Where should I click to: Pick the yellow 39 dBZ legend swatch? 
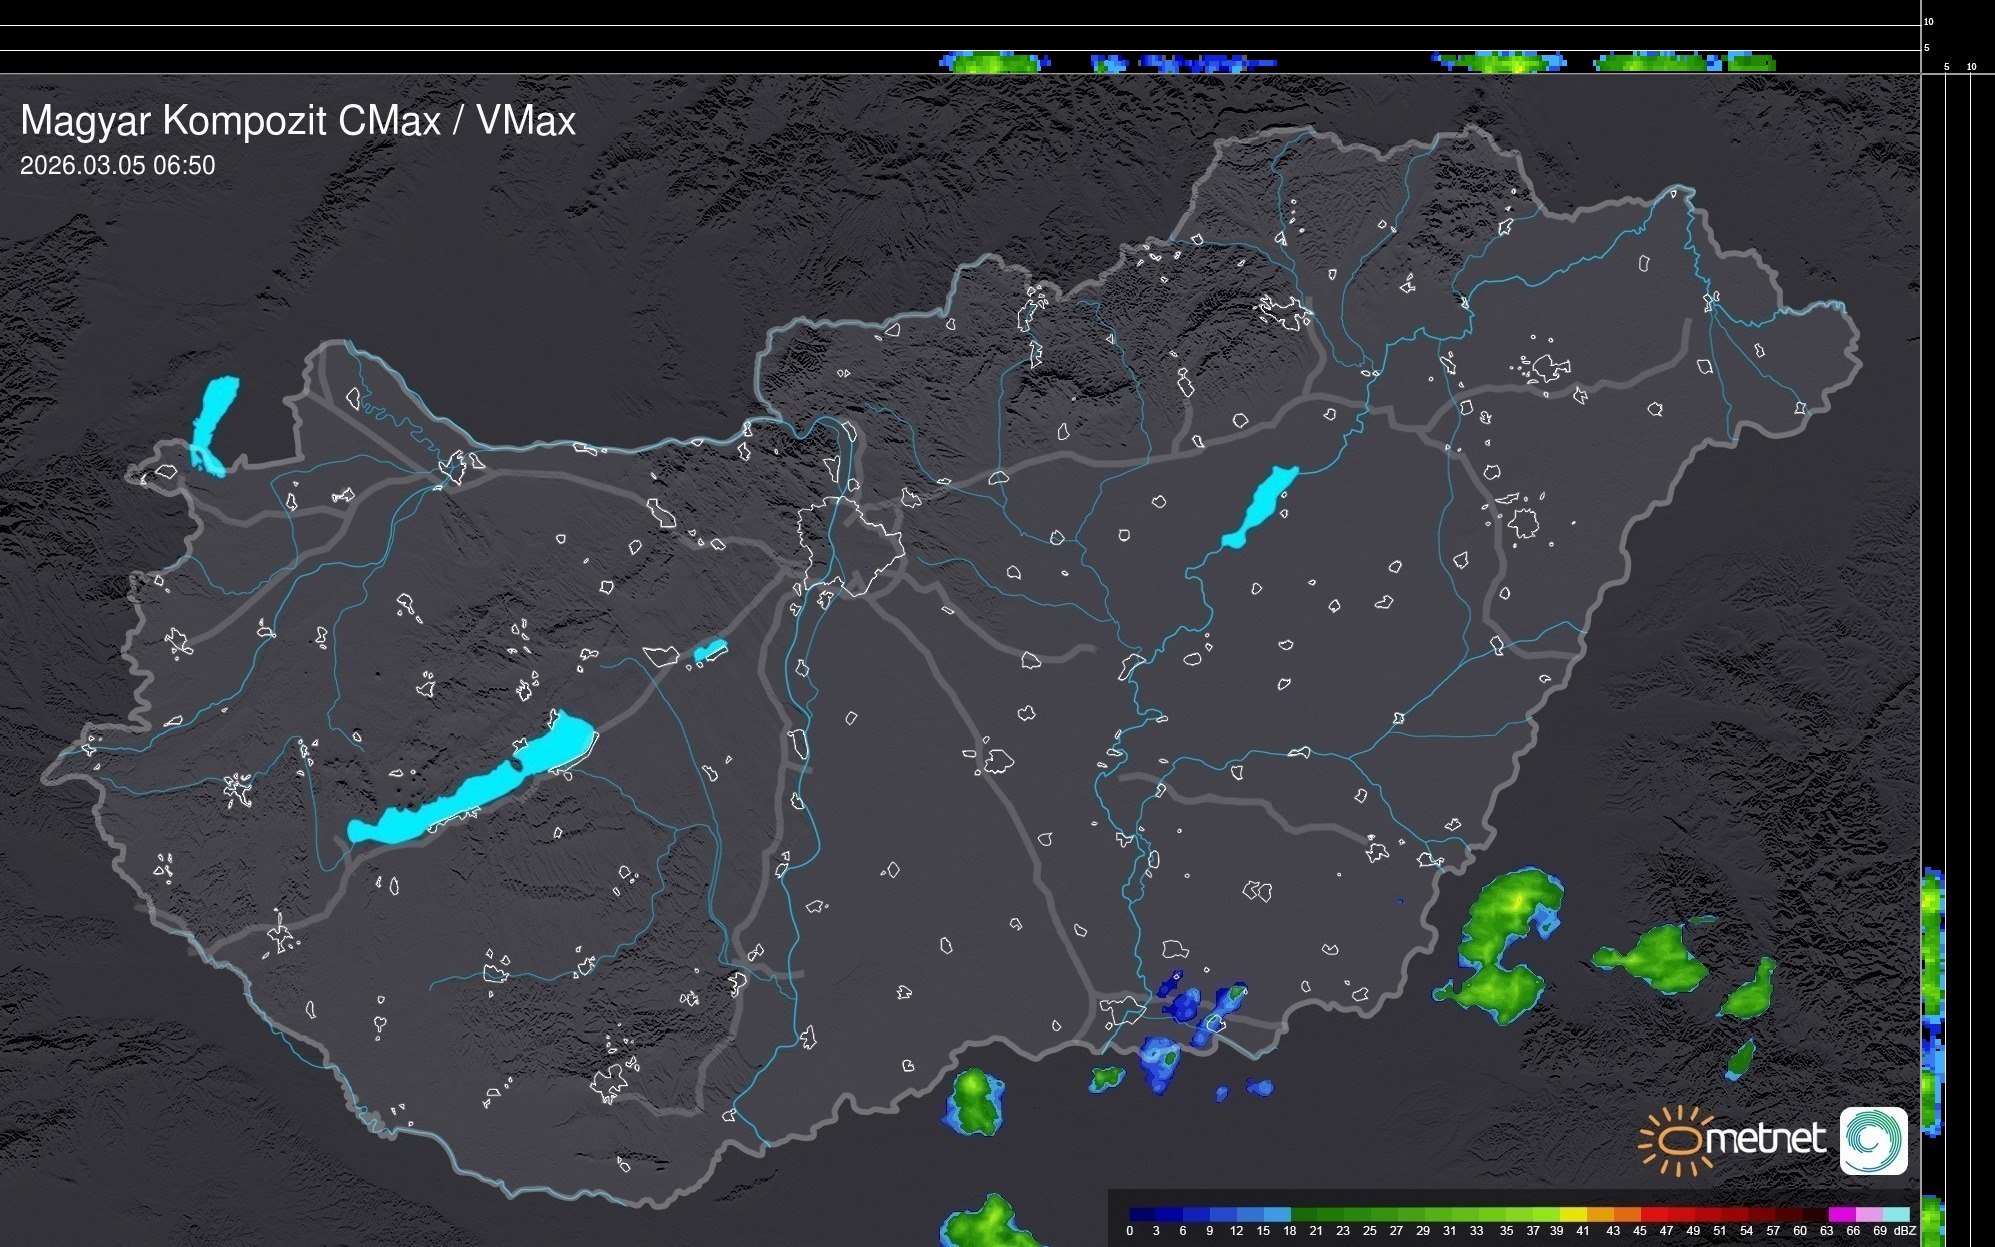tap(1573, 1214)
